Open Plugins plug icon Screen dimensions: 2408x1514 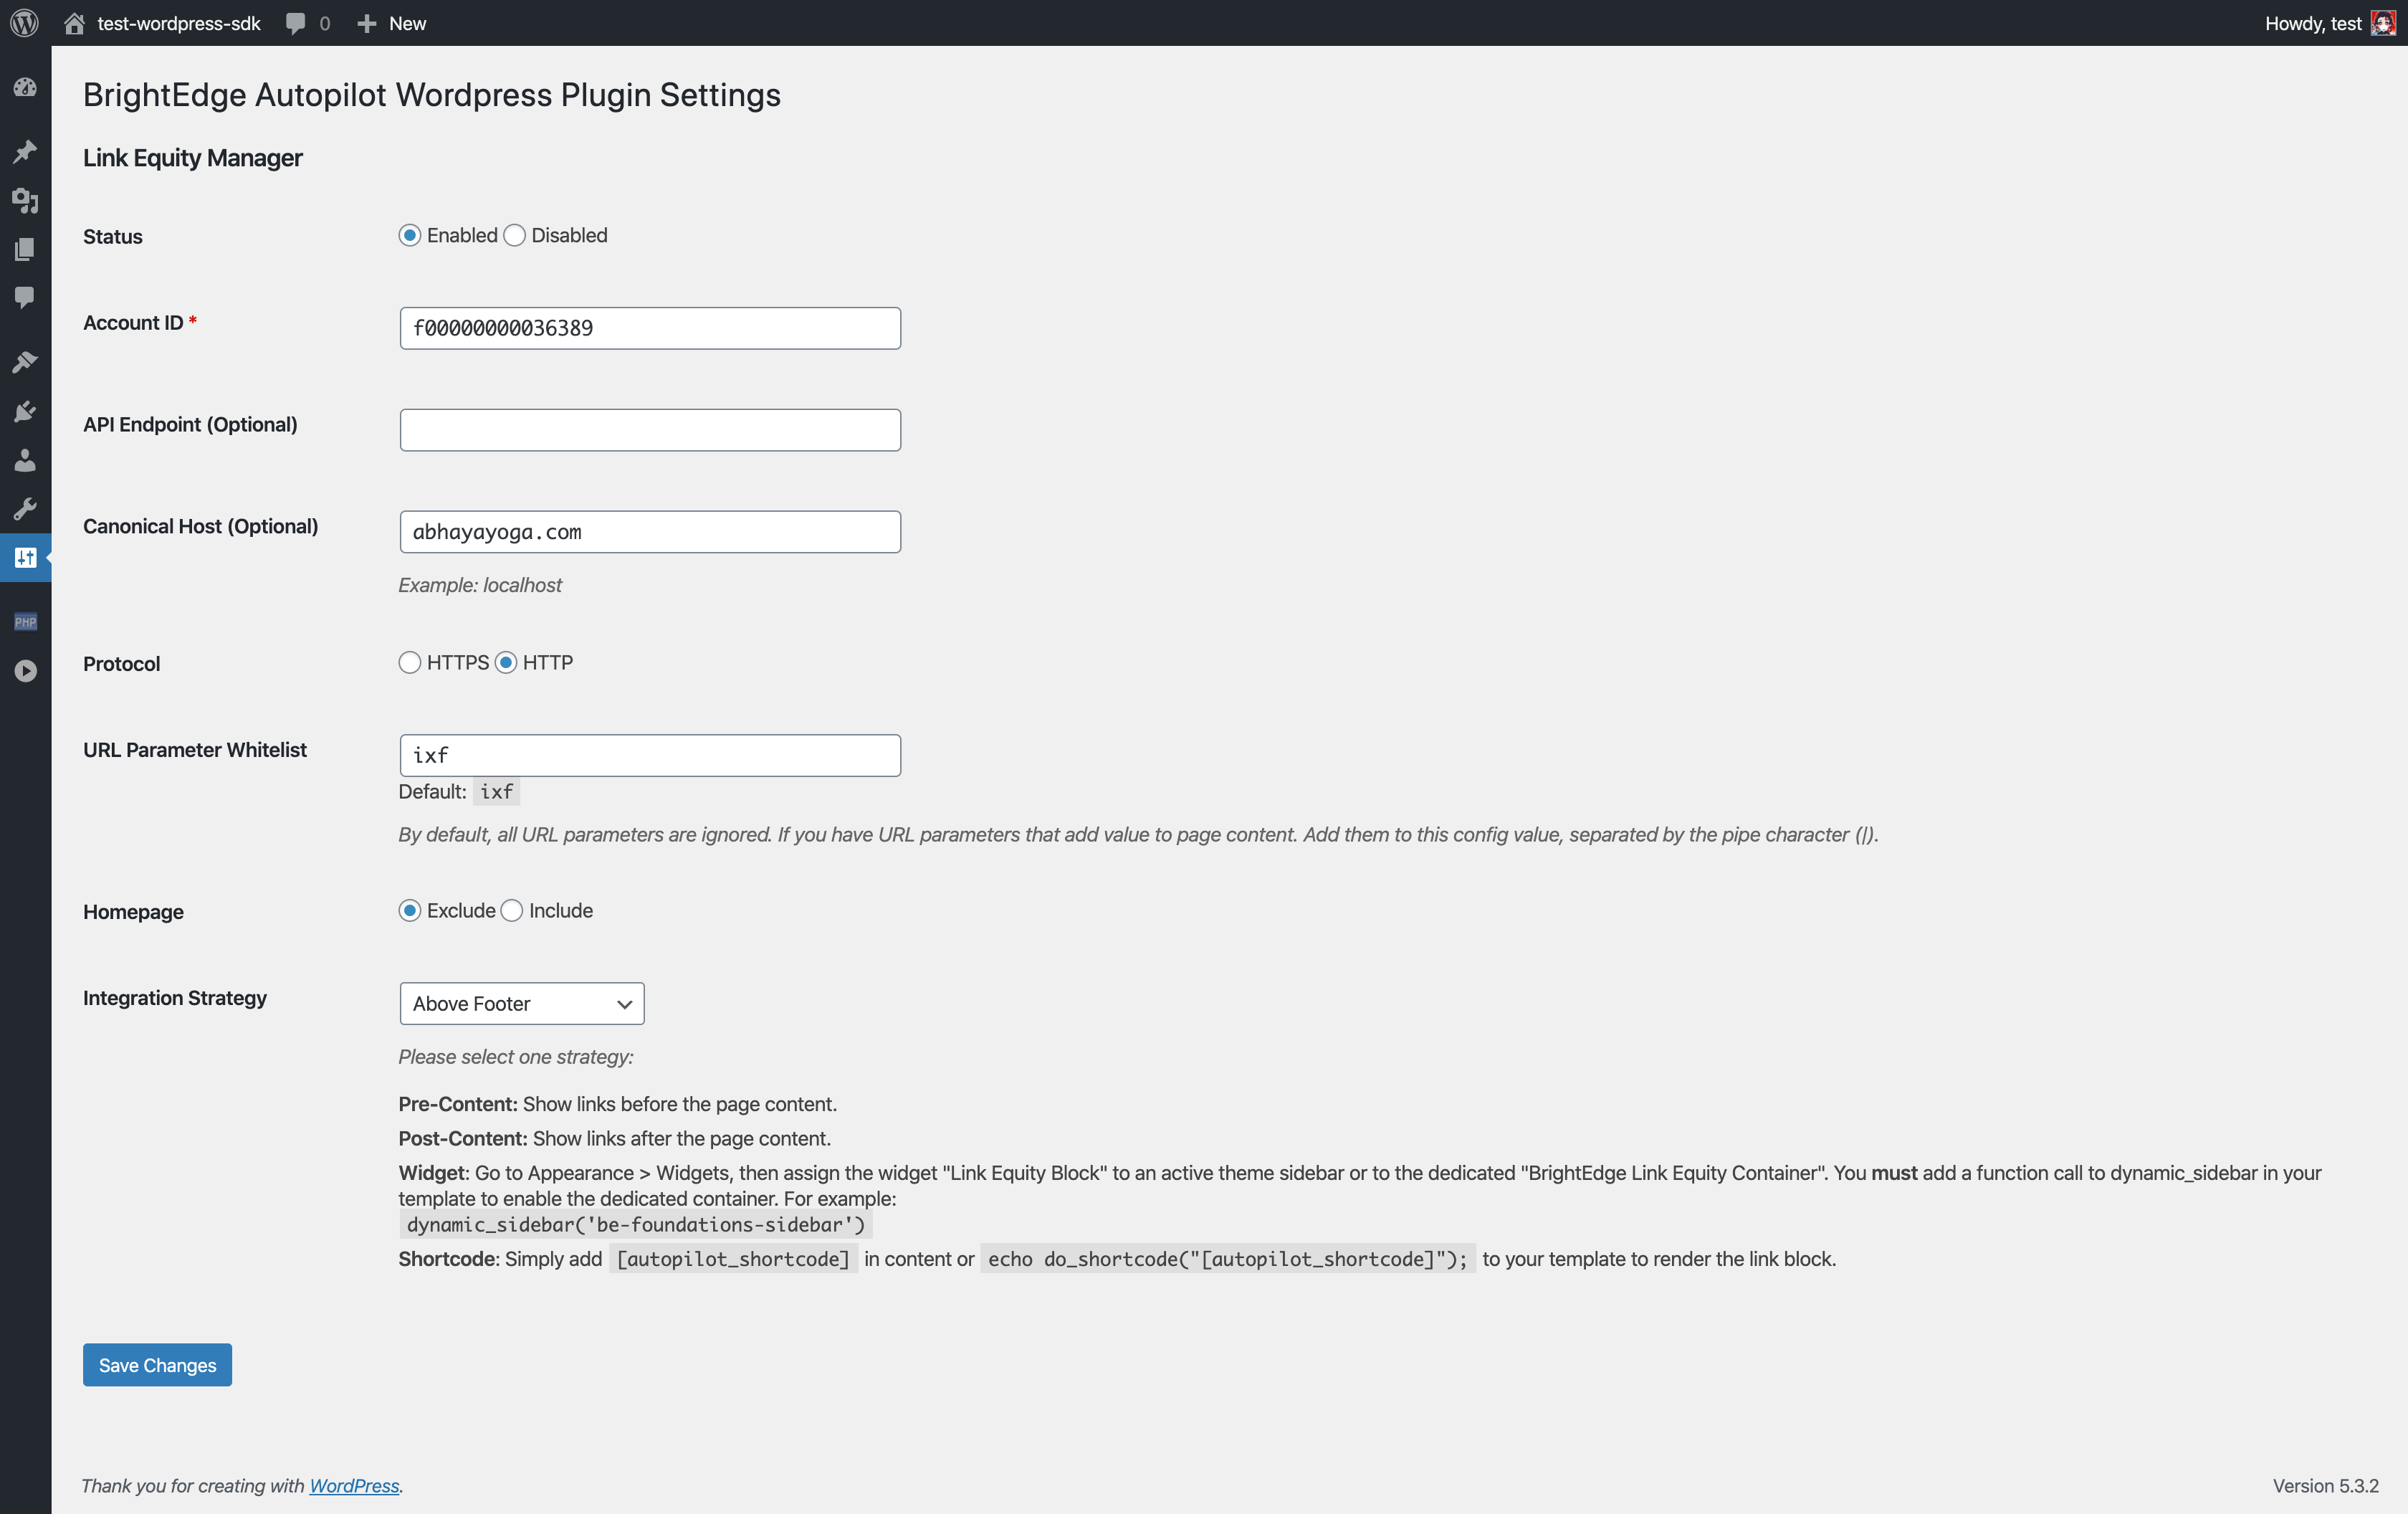[25, 411]
